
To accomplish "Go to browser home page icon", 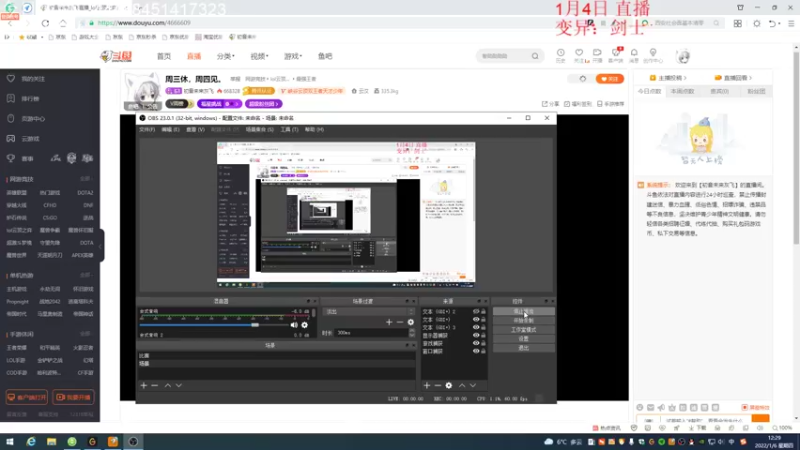I will coord(63,23).
